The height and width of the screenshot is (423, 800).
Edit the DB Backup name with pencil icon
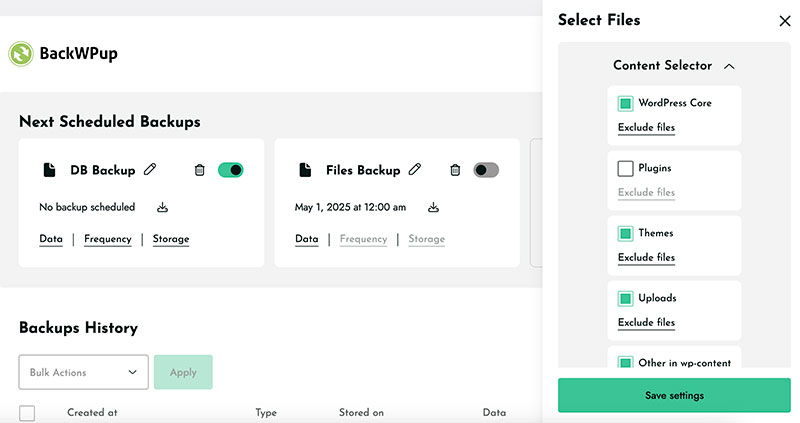[x=150, y=169]
